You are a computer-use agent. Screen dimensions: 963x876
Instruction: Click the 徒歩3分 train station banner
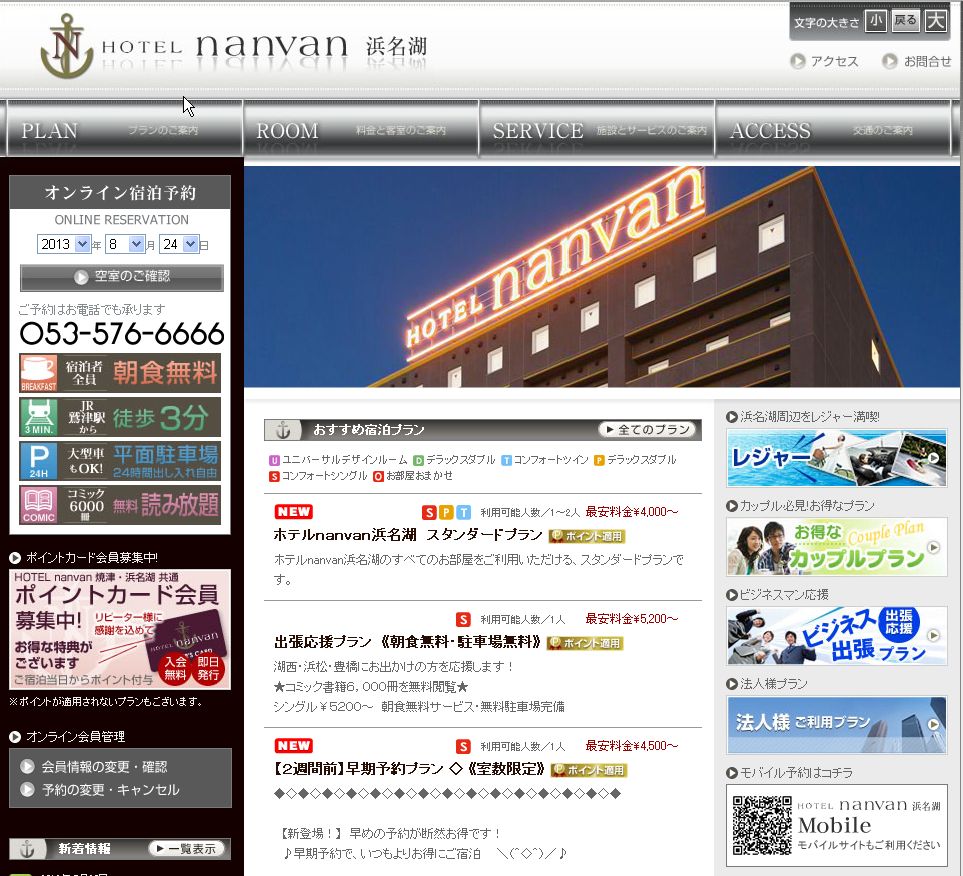tap(120, 417)
